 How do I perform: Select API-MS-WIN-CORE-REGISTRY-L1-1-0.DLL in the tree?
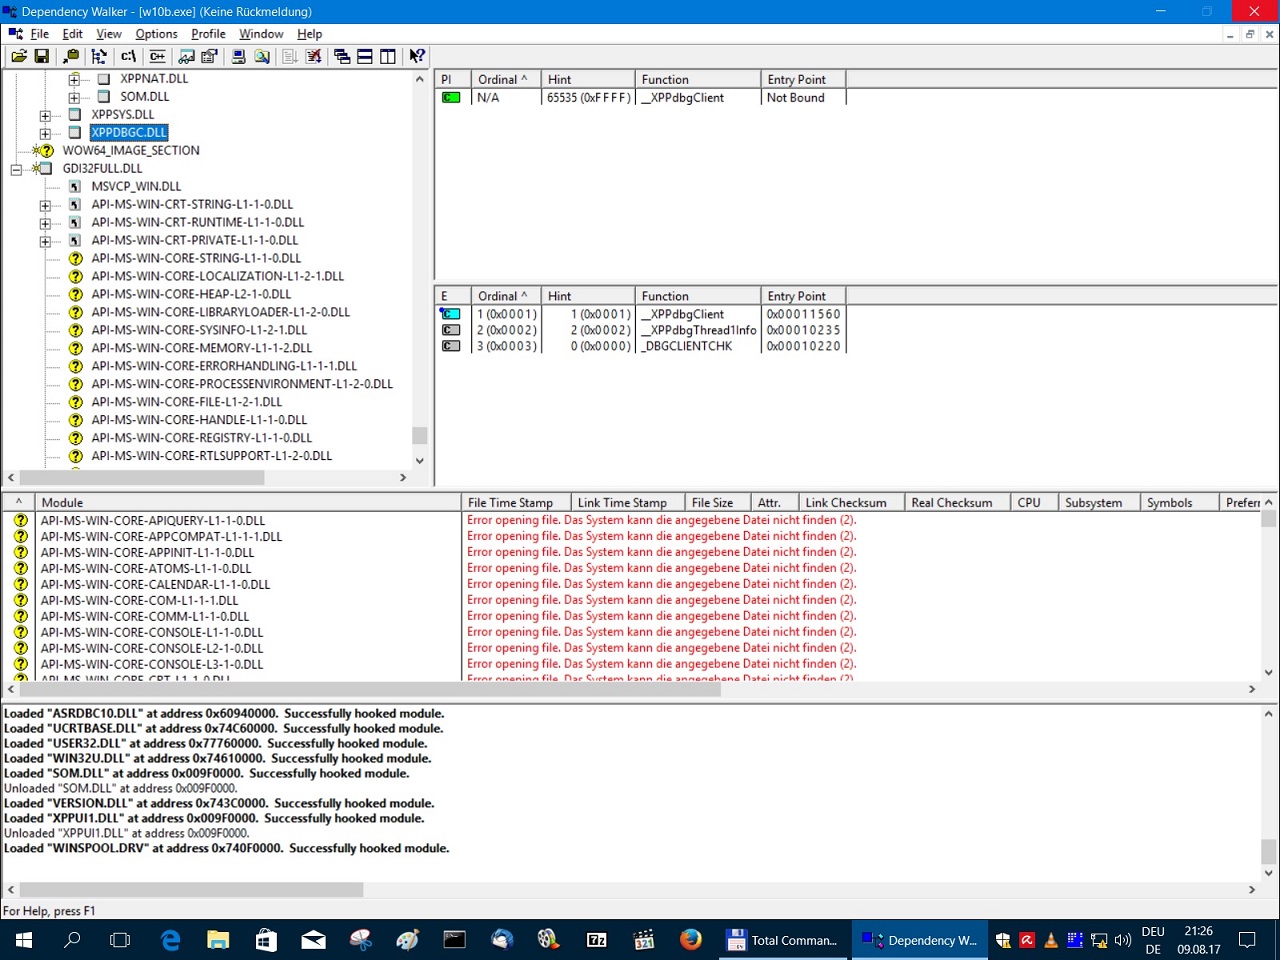pyautogui.click(x=202, y=438)
